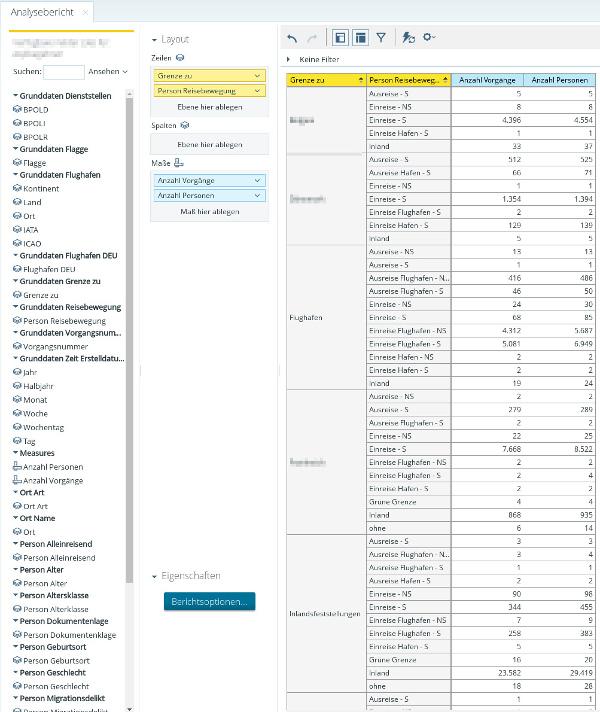Click the Land field icon
This screenshot has height=712, width=600.
tap(17, 202)
